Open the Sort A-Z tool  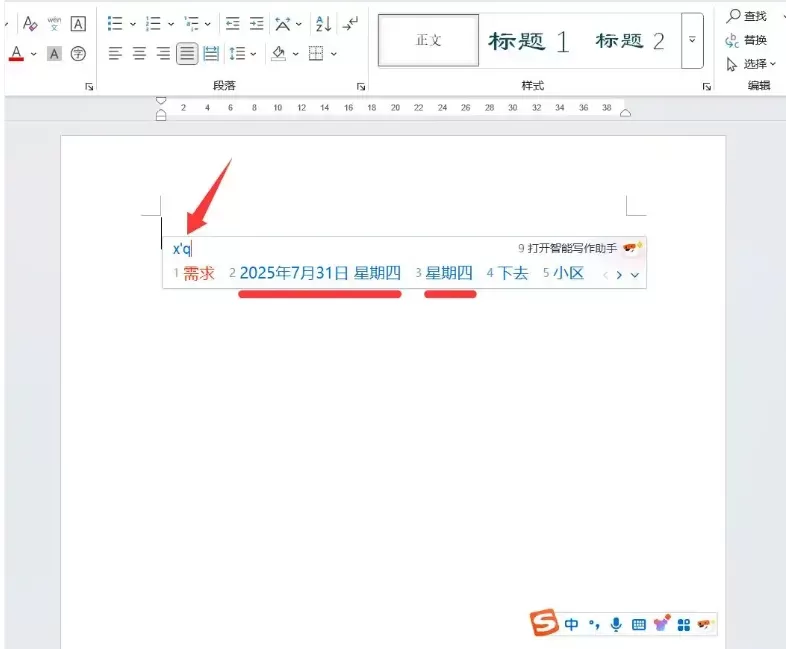point(323,23)
